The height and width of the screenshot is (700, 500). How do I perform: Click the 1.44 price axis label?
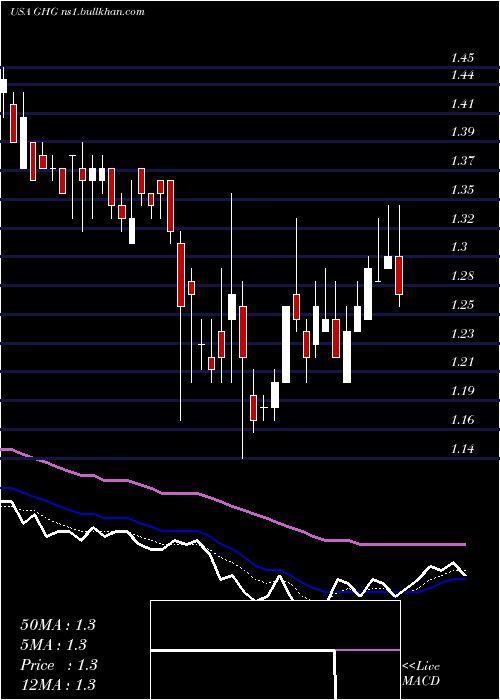coord(462,75)
